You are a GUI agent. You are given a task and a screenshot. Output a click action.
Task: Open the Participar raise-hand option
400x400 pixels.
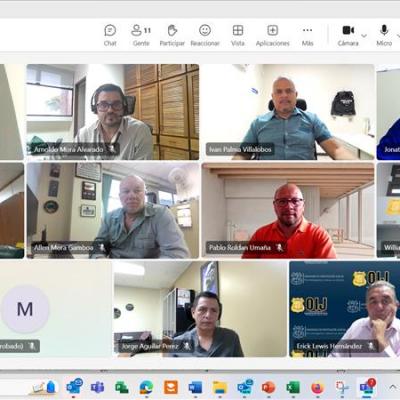tap(172, 35)
